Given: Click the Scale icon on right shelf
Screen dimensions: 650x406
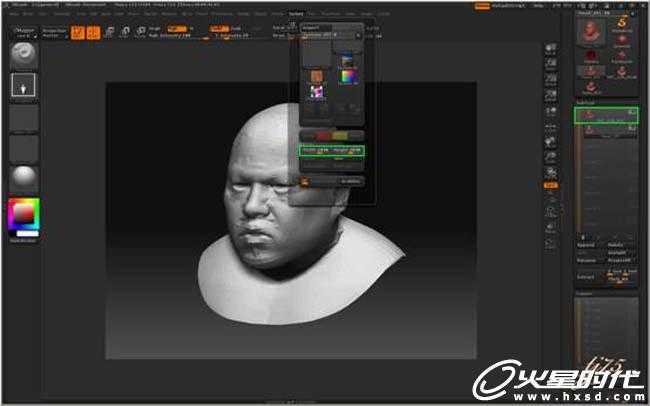Looking at the screenshot, I should click(x=551, y=158).
